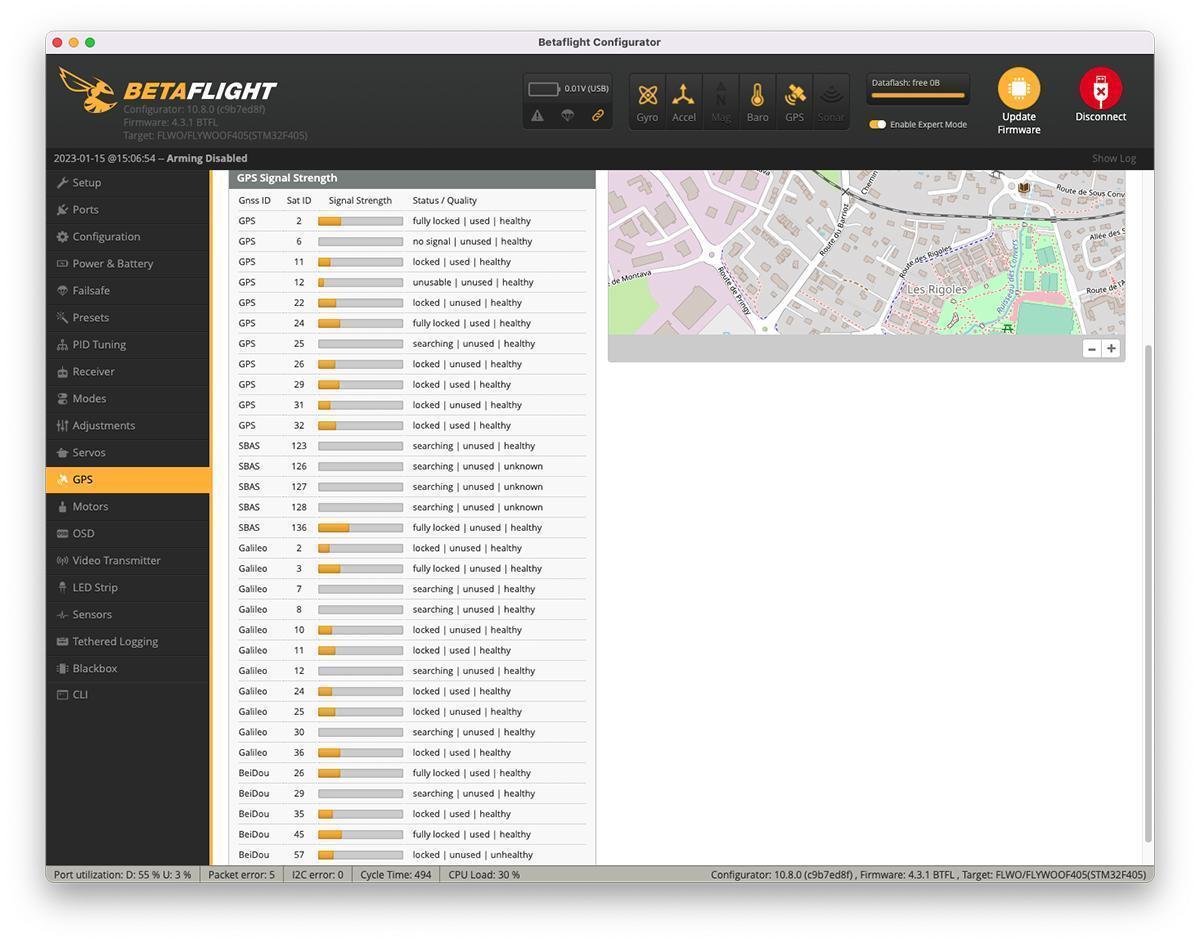Click the Port utilization status entry
Viewport: 1200px width, 943px height.
(122, 875)
